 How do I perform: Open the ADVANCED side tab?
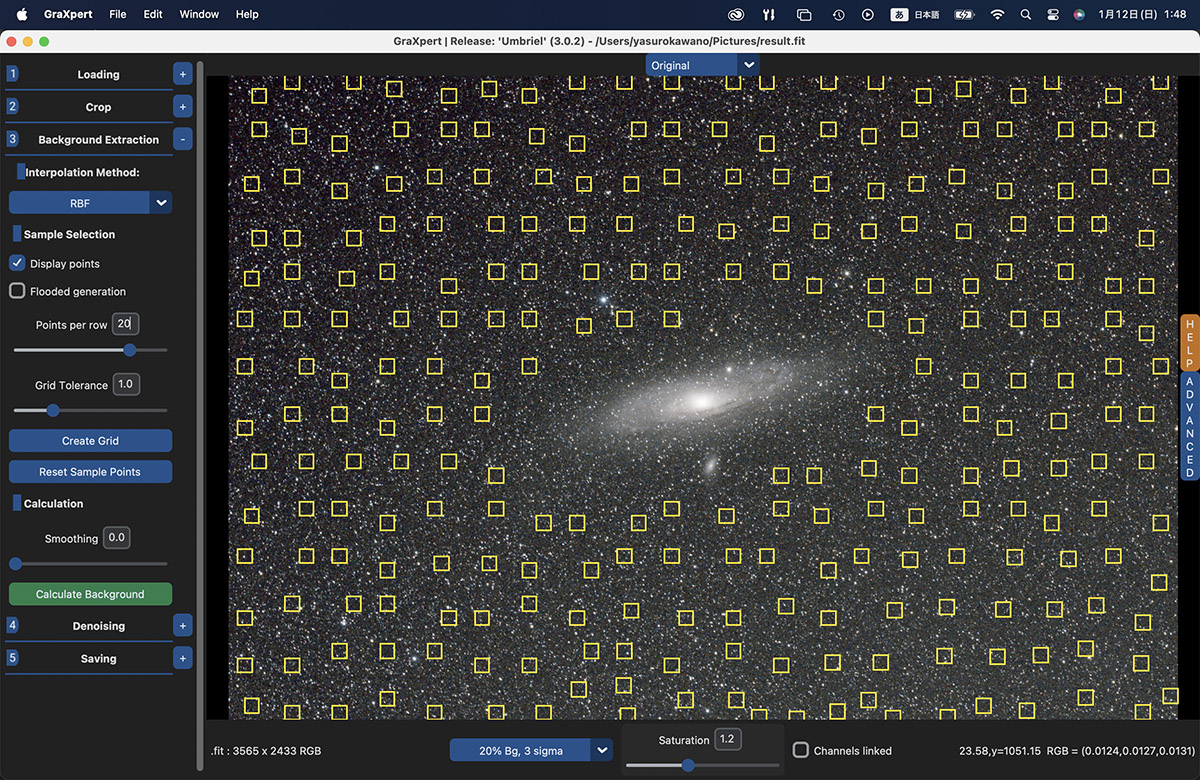pyautogui.click(x=1190, y=427)
